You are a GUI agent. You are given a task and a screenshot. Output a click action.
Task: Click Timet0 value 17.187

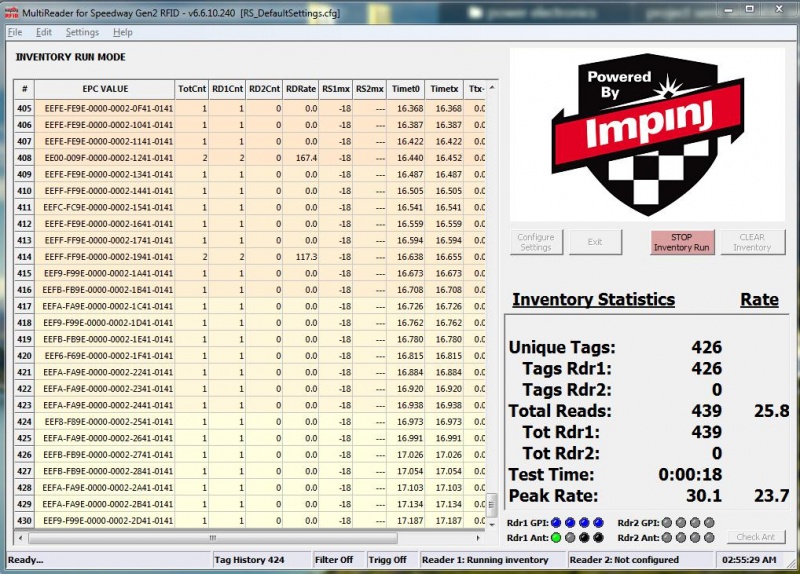pos(406,521)
